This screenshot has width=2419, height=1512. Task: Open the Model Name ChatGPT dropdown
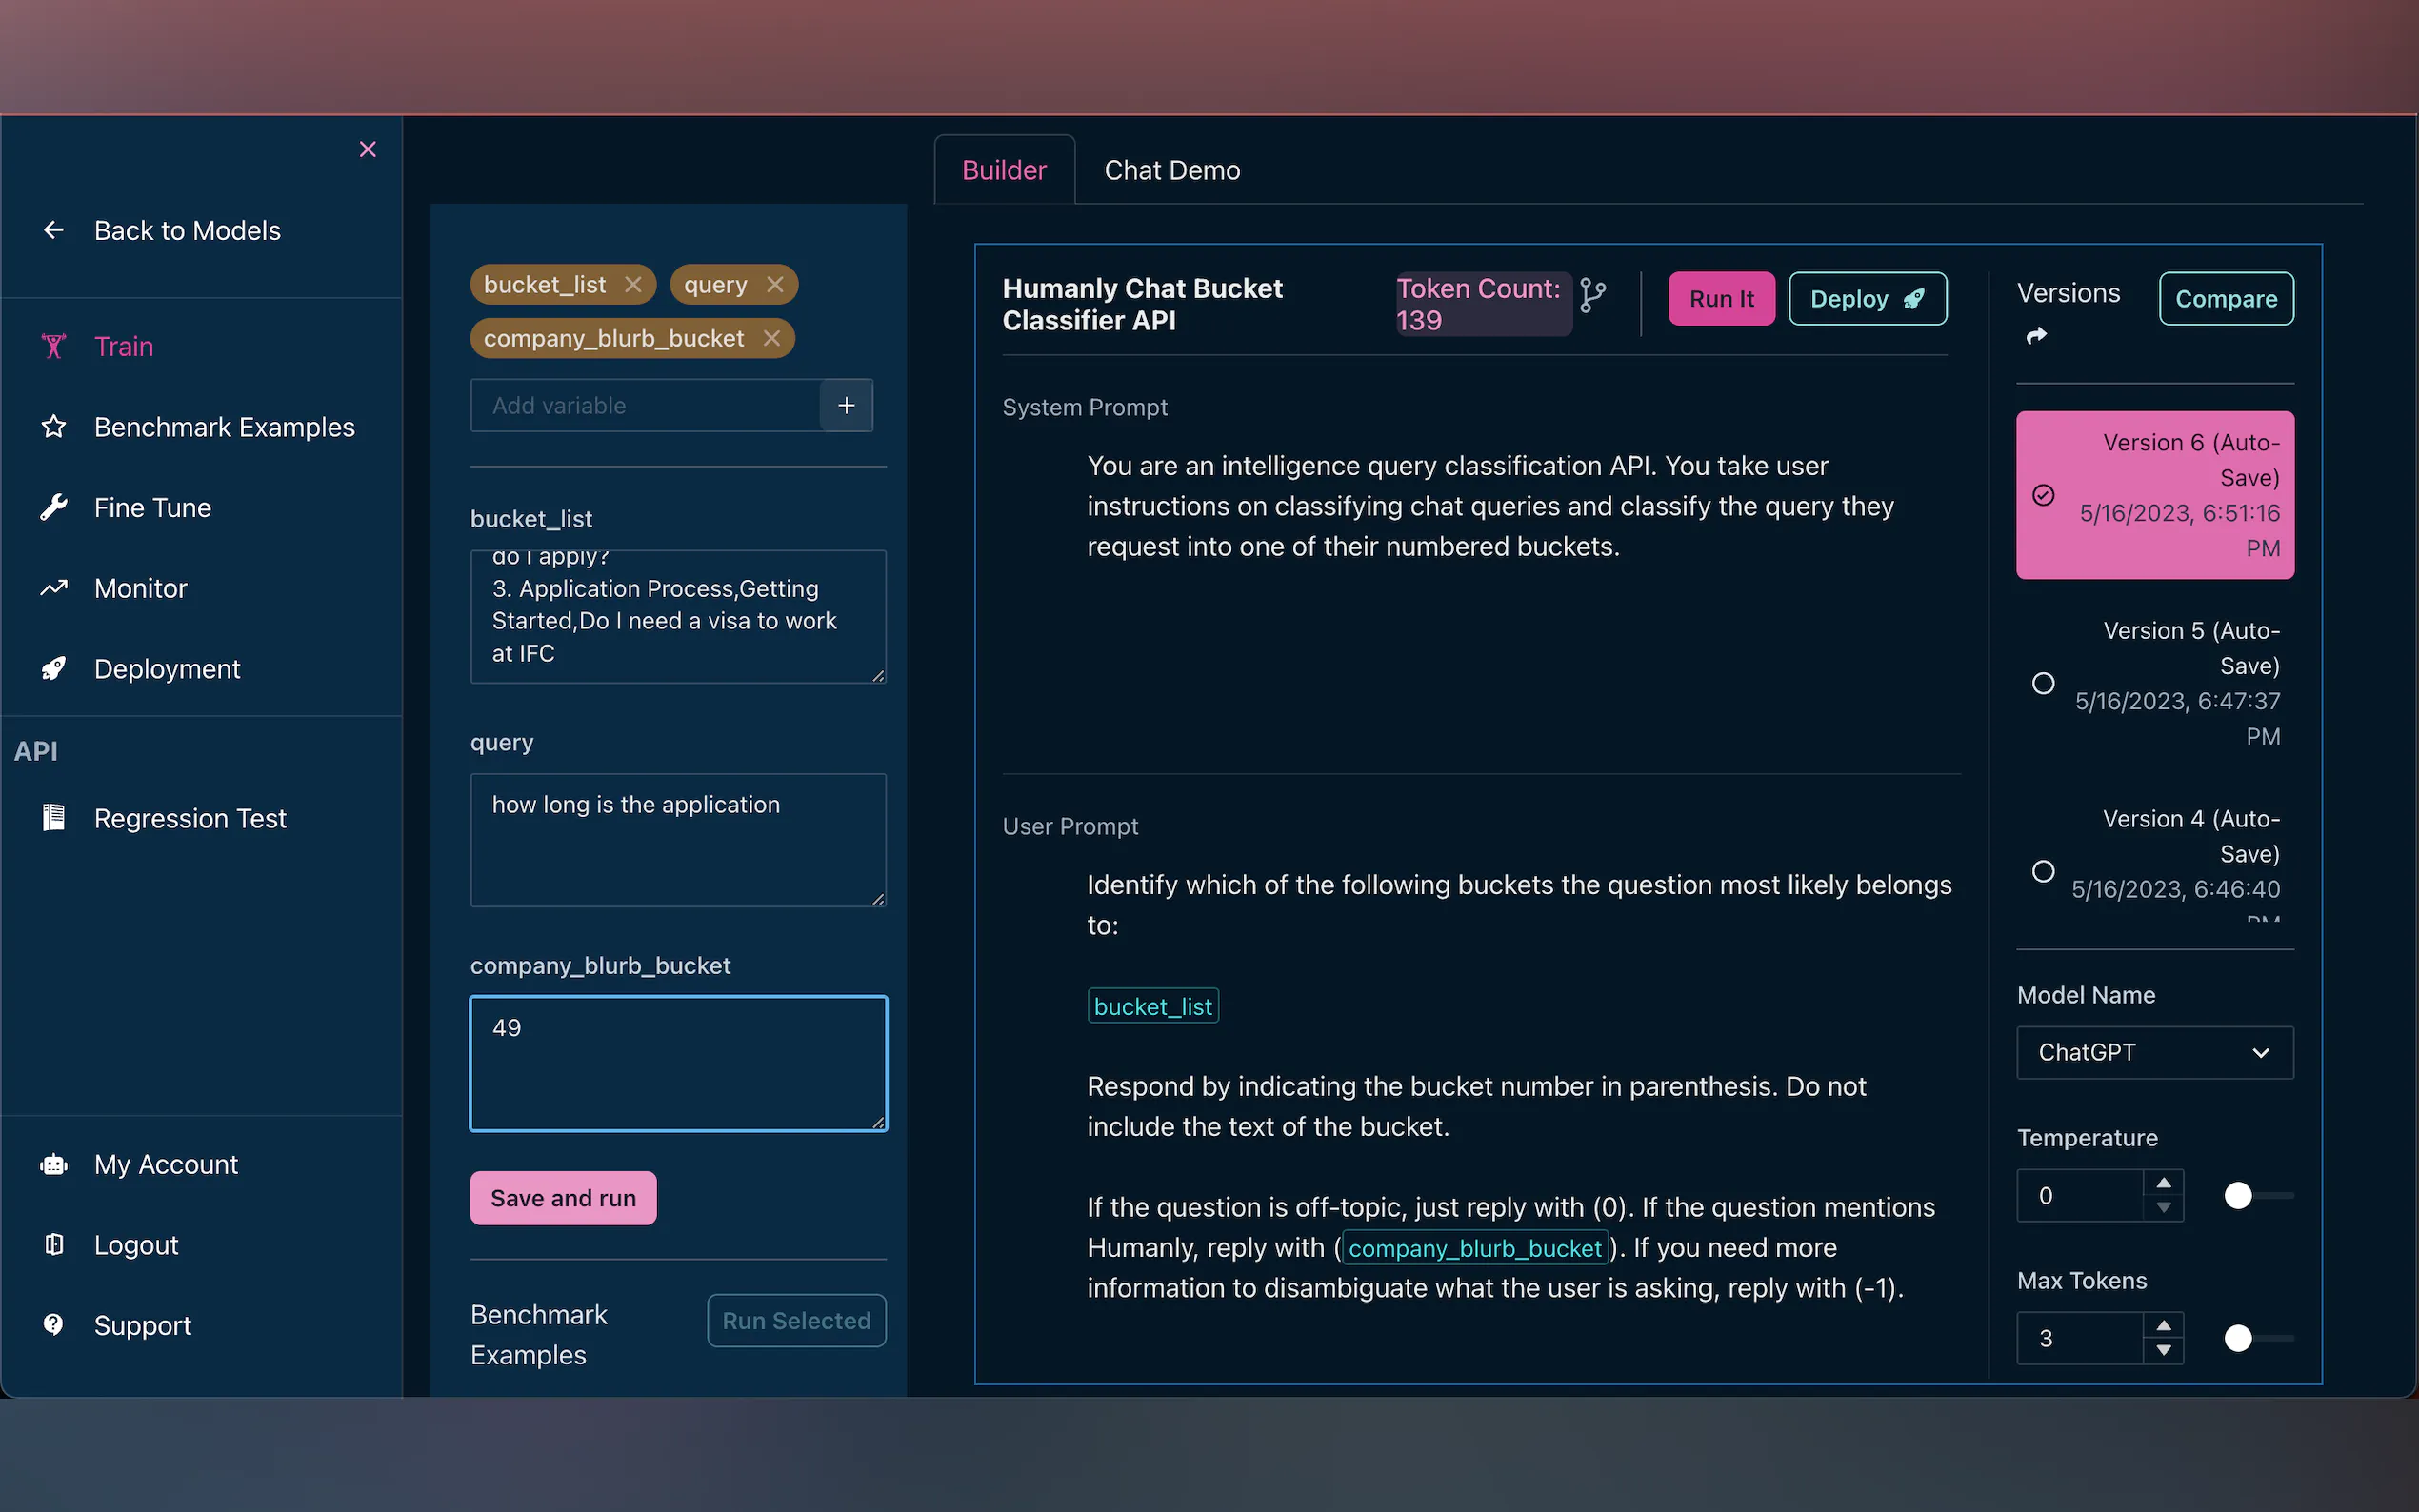click(2154, 1052)
